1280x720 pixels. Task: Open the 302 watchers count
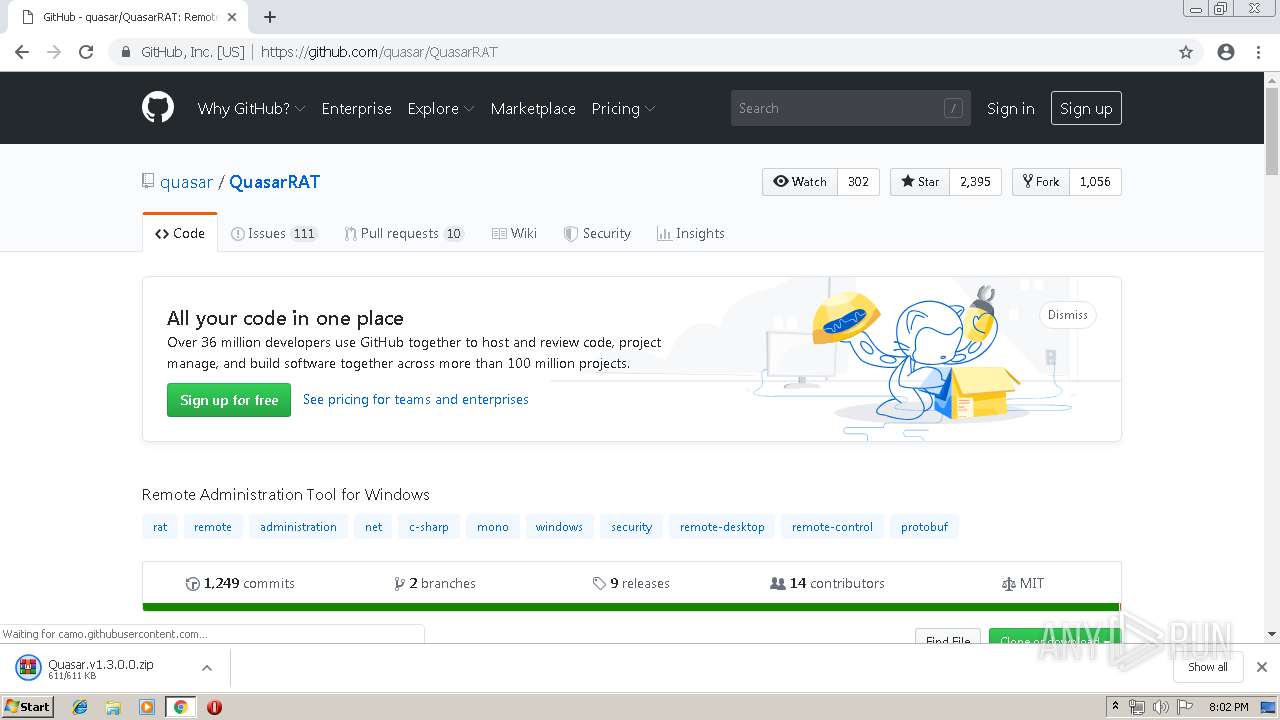858,181
